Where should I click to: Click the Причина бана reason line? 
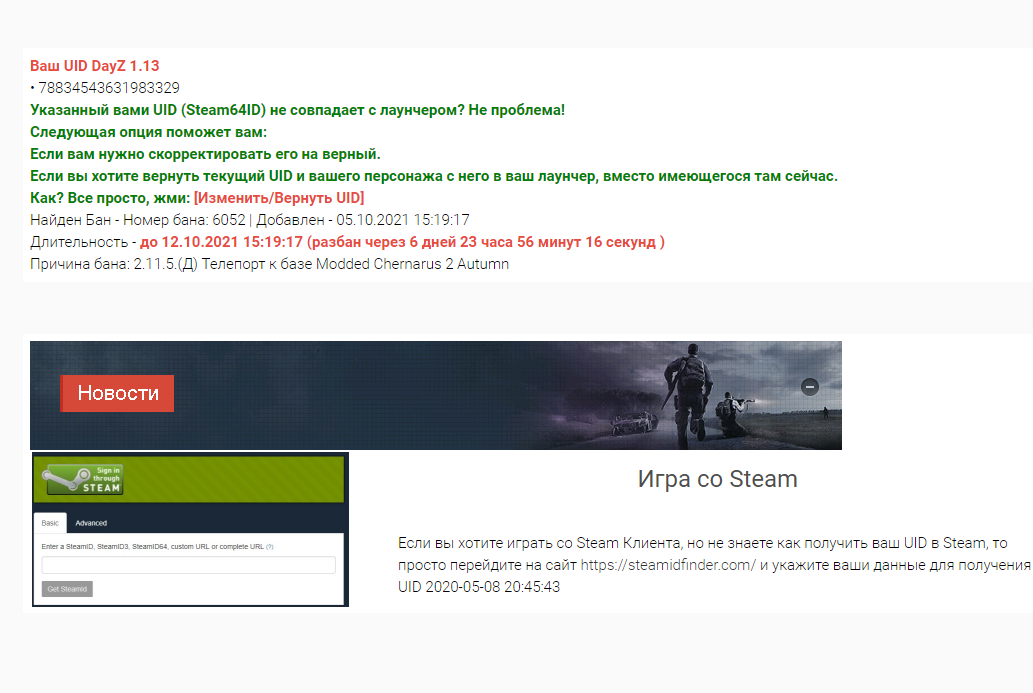269,263
